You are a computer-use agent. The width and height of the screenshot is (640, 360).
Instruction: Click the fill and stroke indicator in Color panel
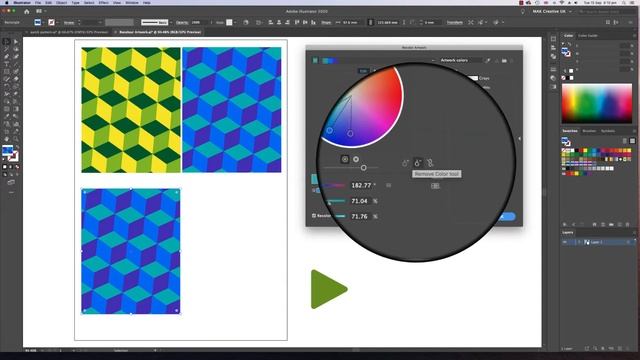[x=566, y=51]
